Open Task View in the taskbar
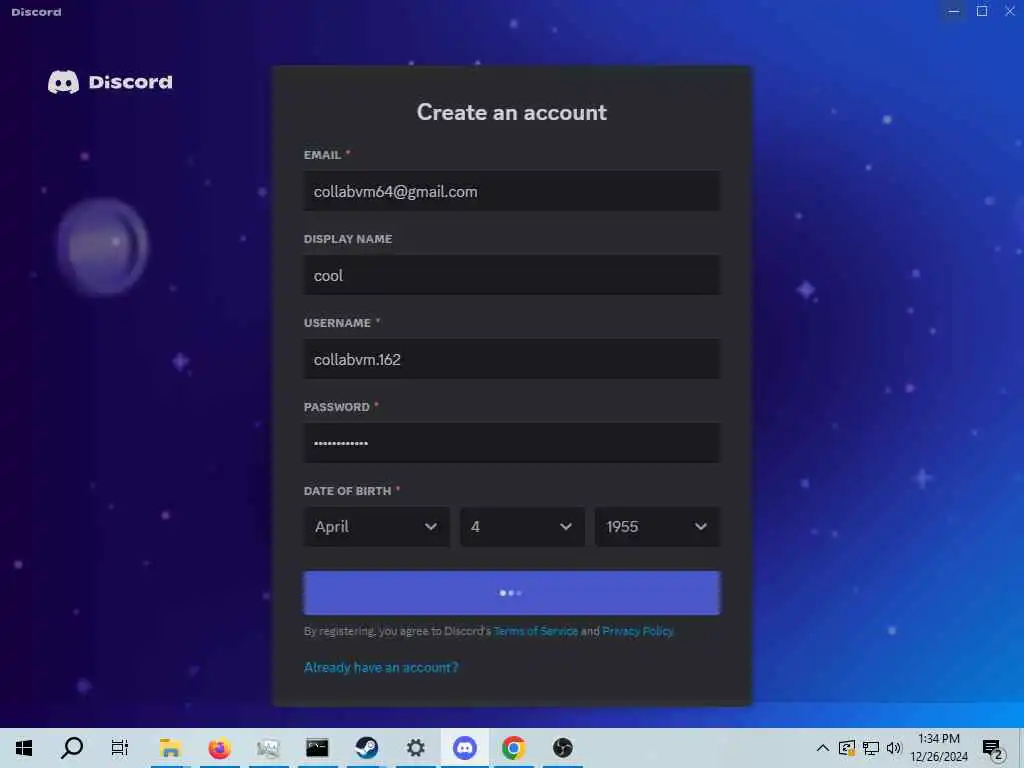Viewport: 1024px width, 768px height. coord(120,748)
